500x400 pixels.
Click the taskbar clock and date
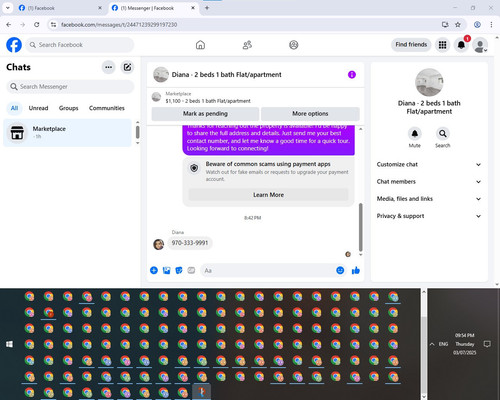[x=465, y=344]
